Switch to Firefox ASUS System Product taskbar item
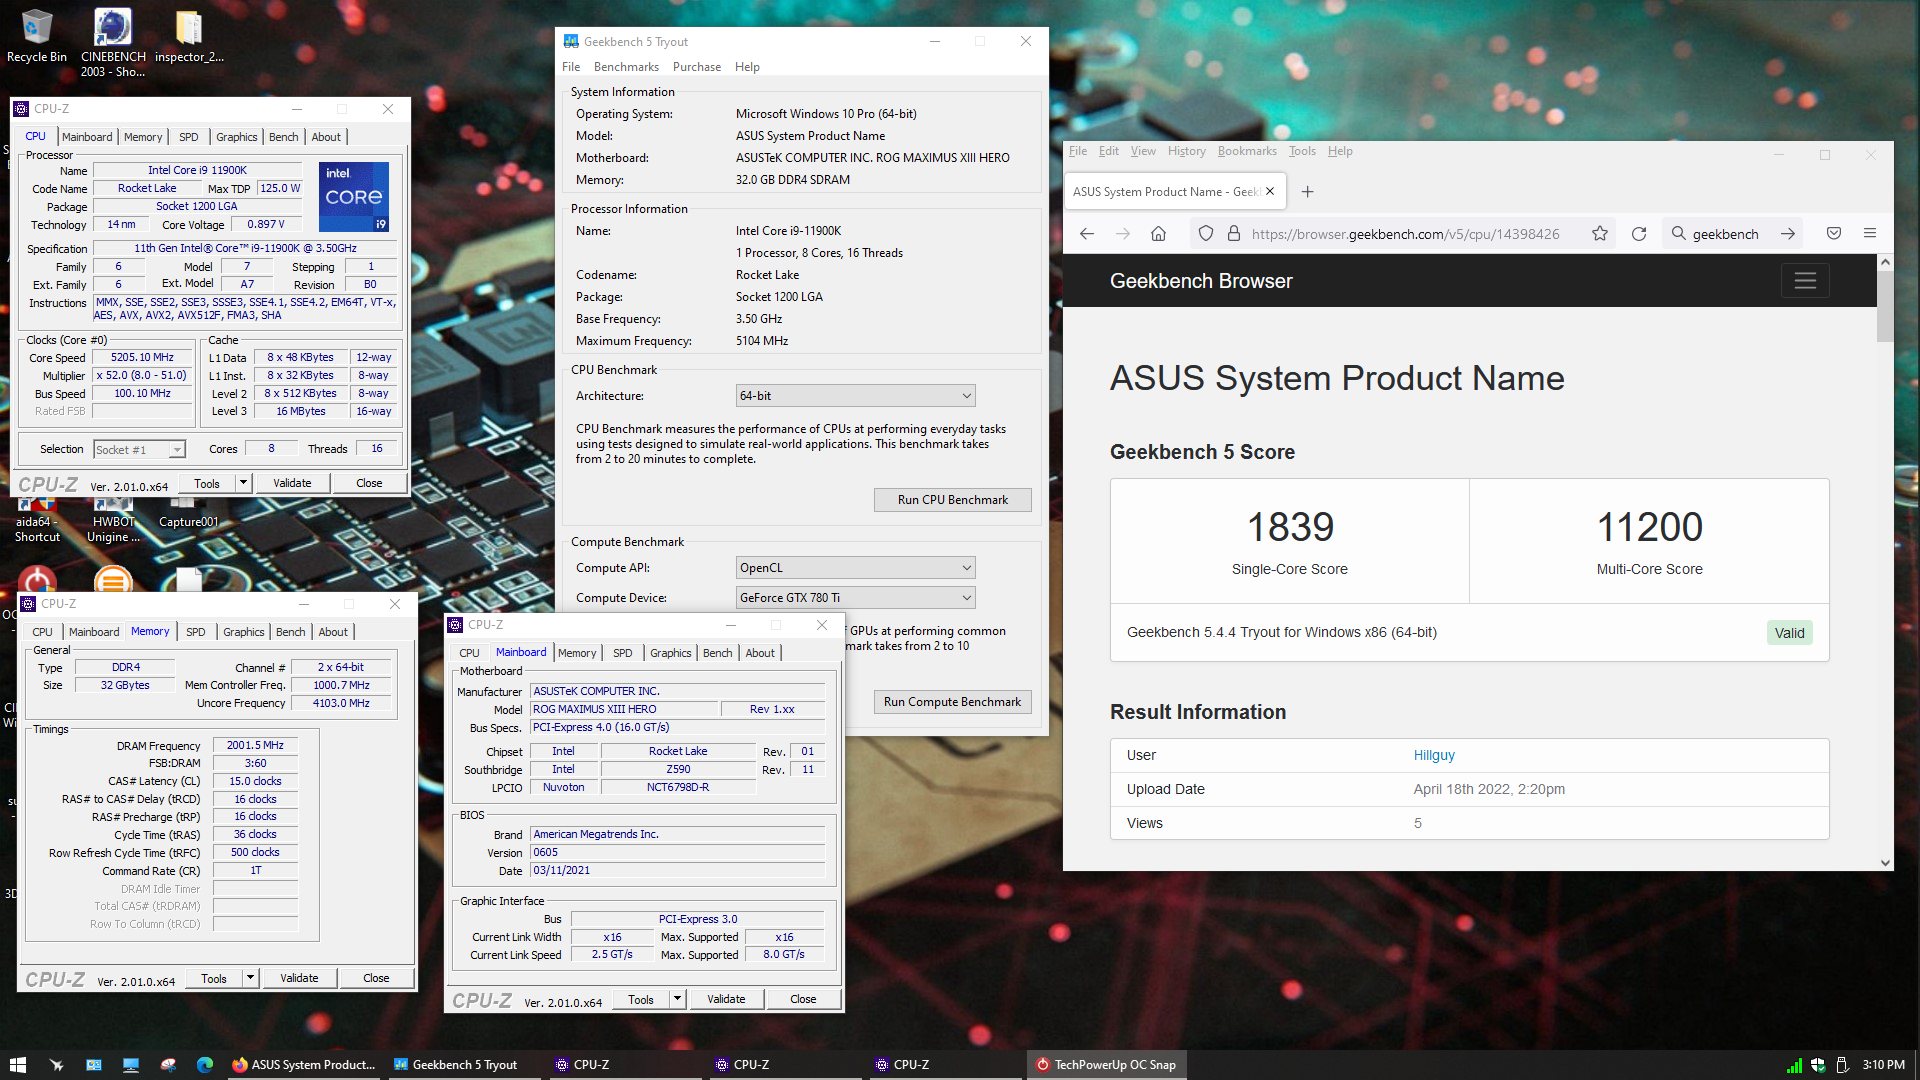The width and height of the screenshot is (1920, 1080). click(x=303, y=1065)
